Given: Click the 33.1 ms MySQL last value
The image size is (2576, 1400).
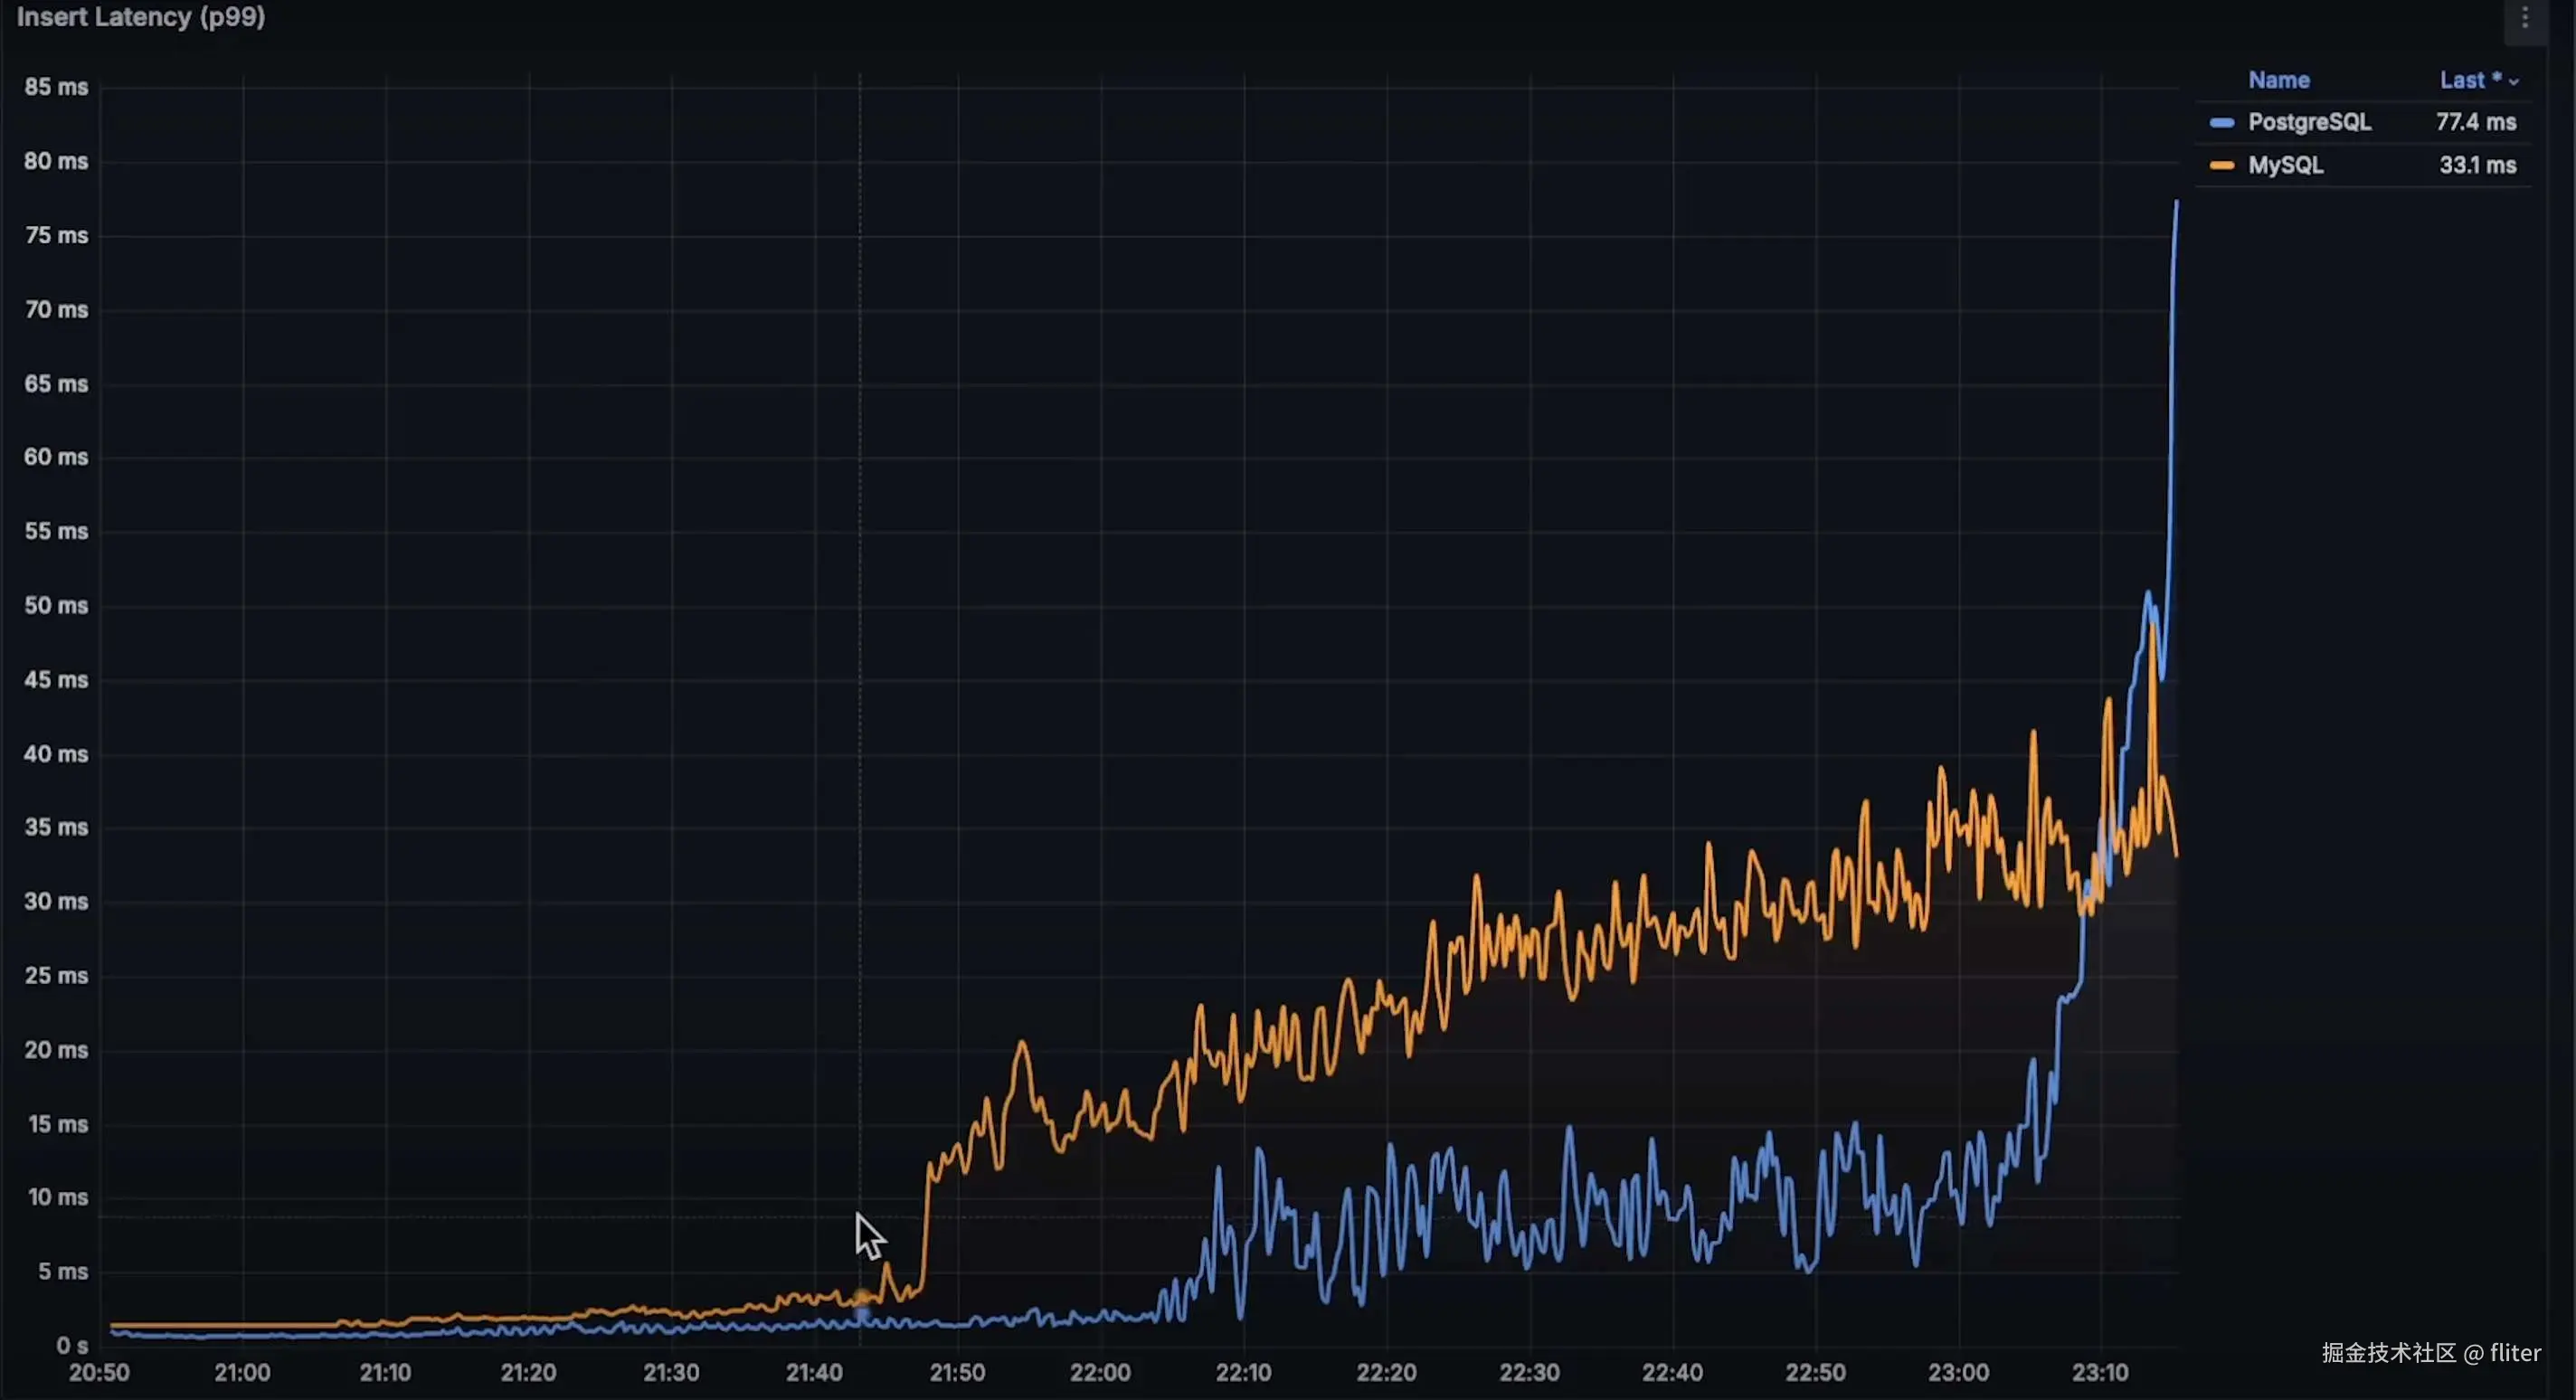Looking at the screenshot, I should (2477, 166).
